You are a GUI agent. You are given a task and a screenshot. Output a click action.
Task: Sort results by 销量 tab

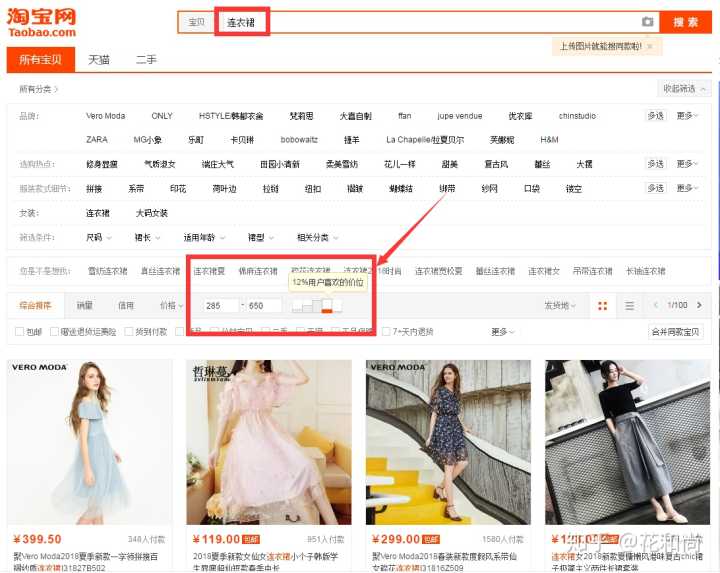pos(85,305)
